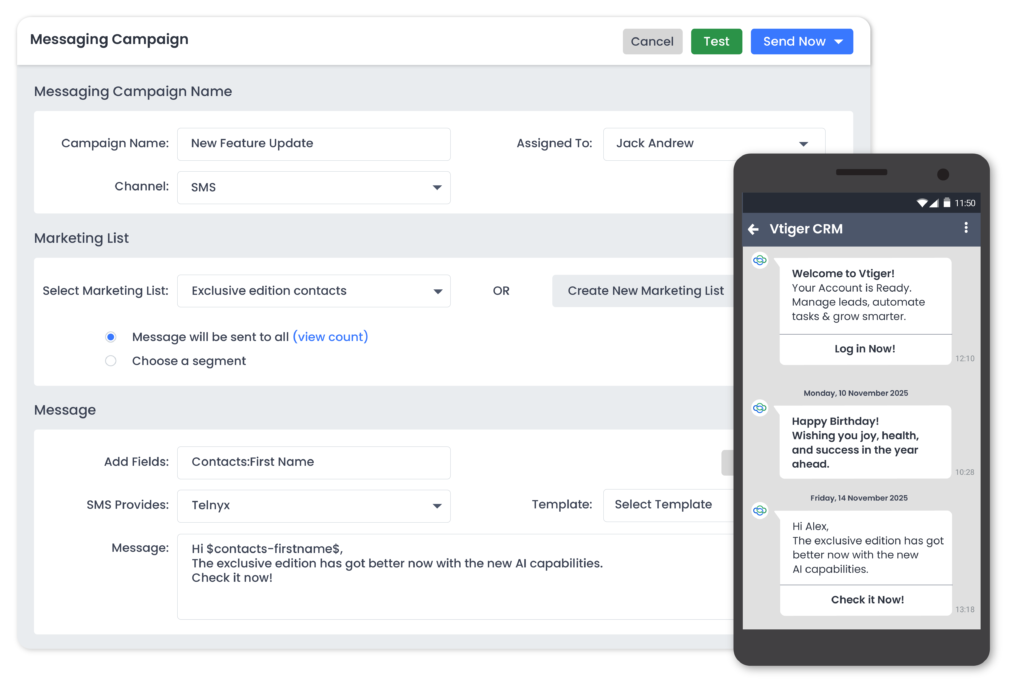This screenshot has height=683, width=1024.
Task: Click the Campaign Name input field
Action: click(x=314, y=144)
